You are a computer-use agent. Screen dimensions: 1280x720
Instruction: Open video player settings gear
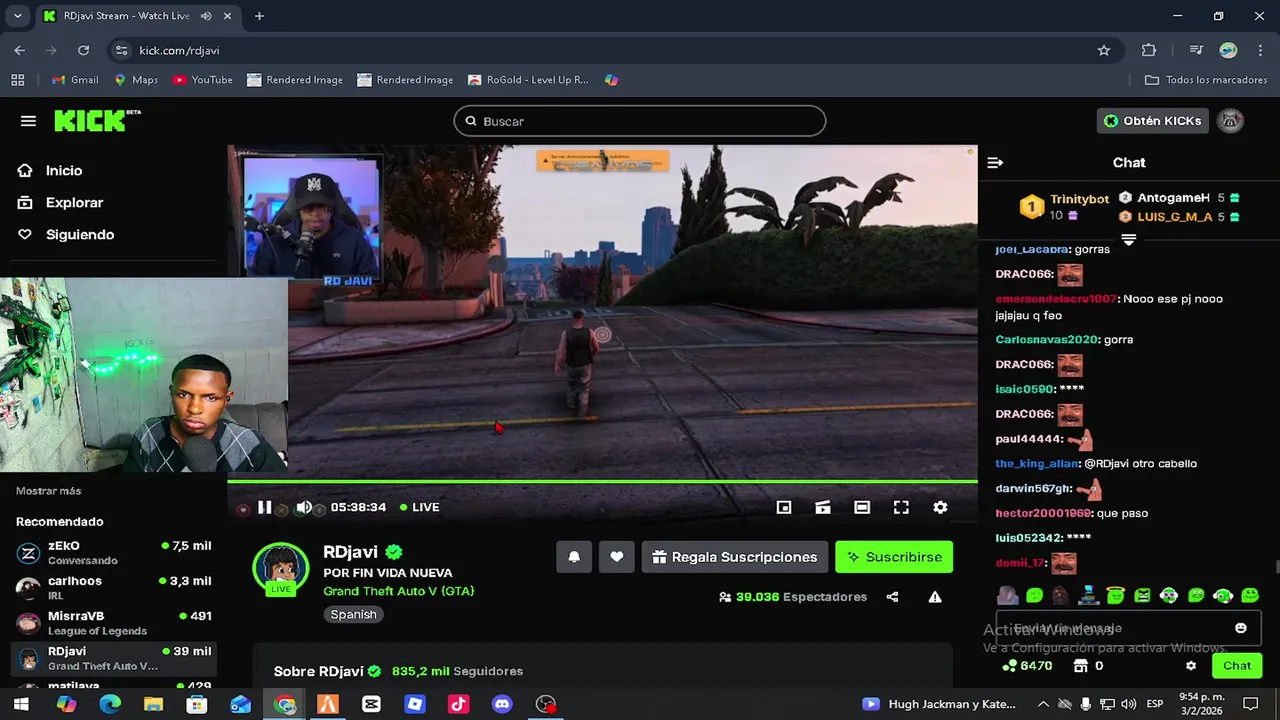[x=940, y=507]
